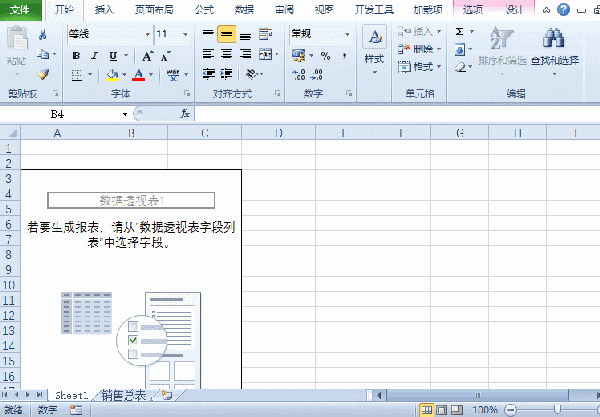Click the accounting number format icon
The height and width of the screenshot is (417, 600).
[298, 56]
